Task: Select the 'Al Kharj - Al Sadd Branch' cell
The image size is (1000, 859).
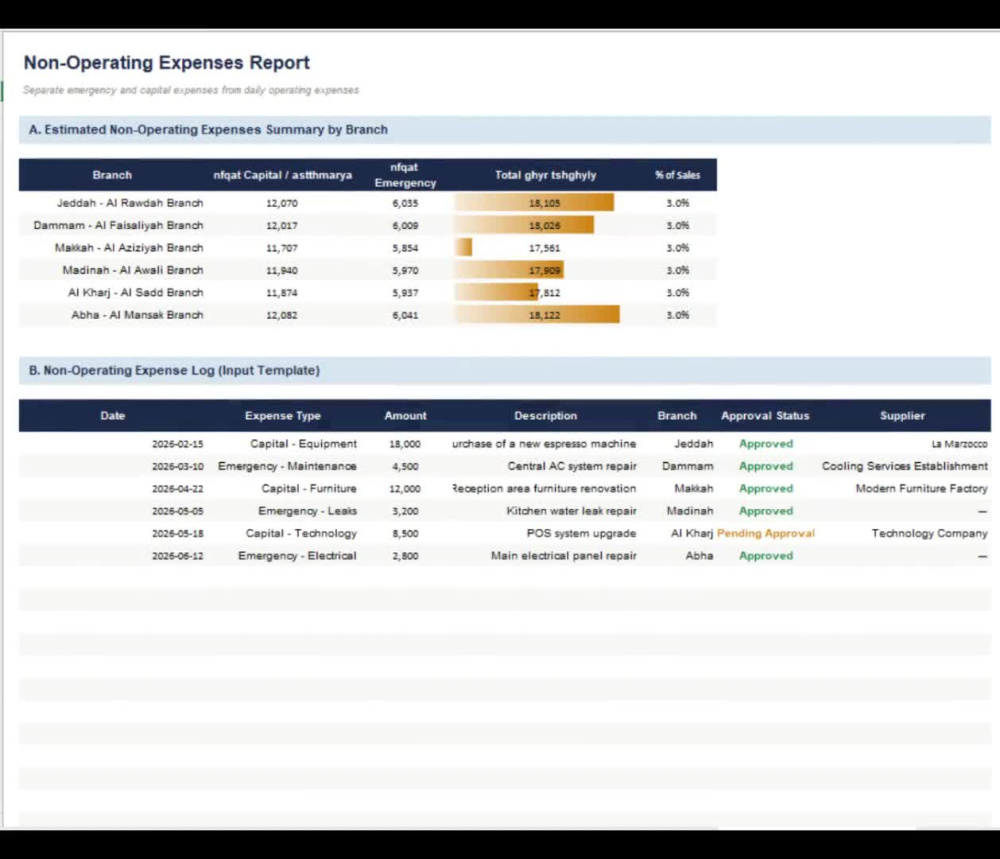Action: click(x=136, y=292)
